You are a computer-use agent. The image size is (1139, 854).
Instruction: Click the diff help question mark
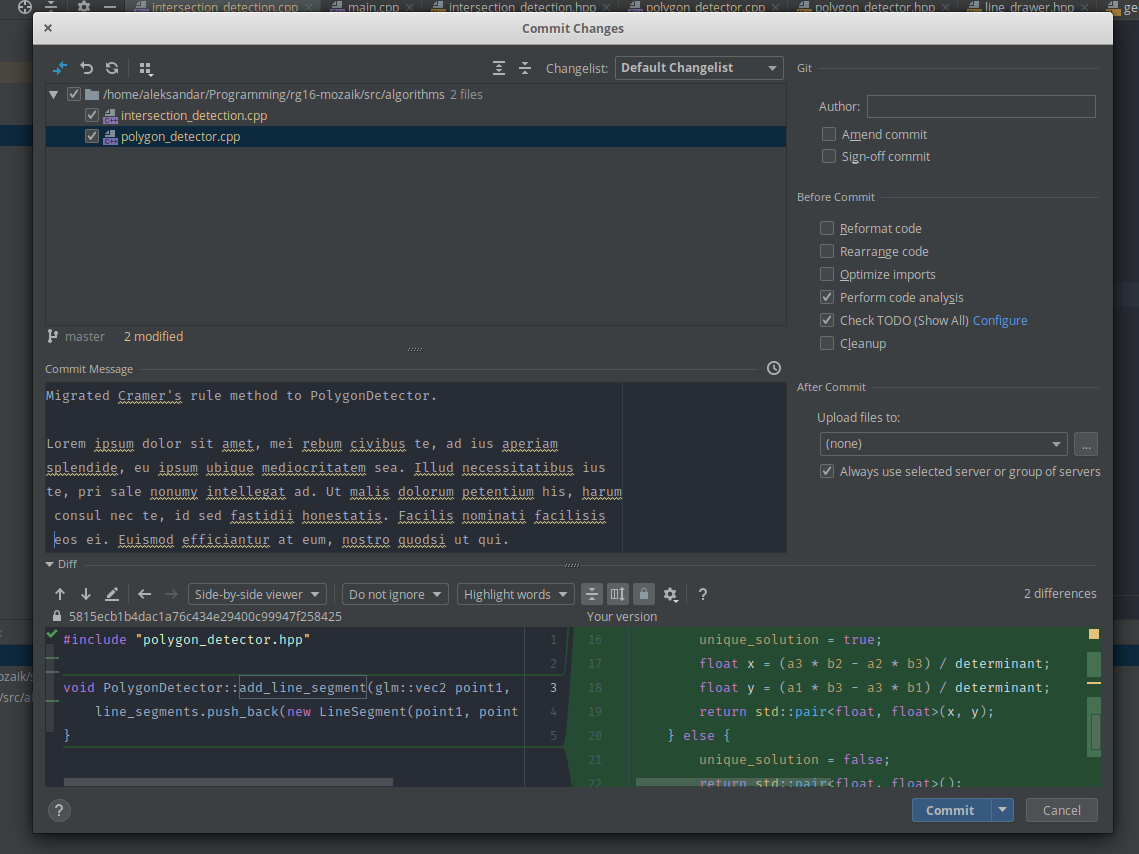pyautogui.click(x=702, y=594)
